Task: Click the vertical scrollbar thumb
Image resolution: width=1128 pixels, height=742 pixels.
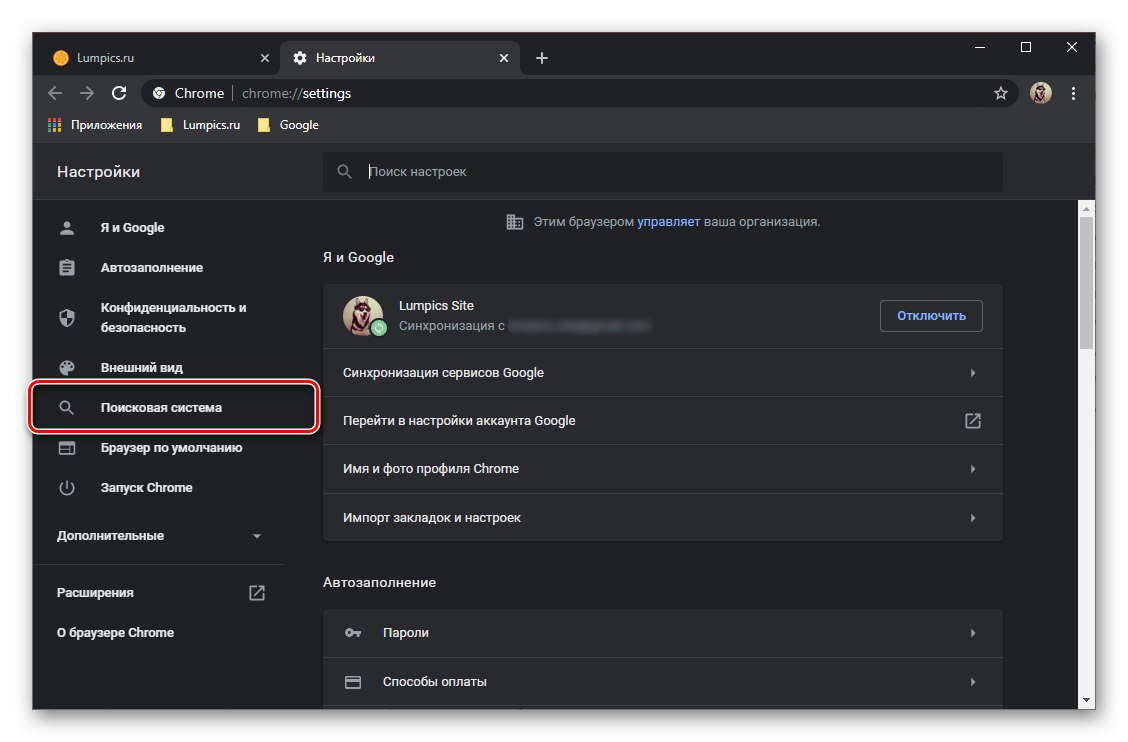Action: pyautogui.click(x=1086, y=280)
